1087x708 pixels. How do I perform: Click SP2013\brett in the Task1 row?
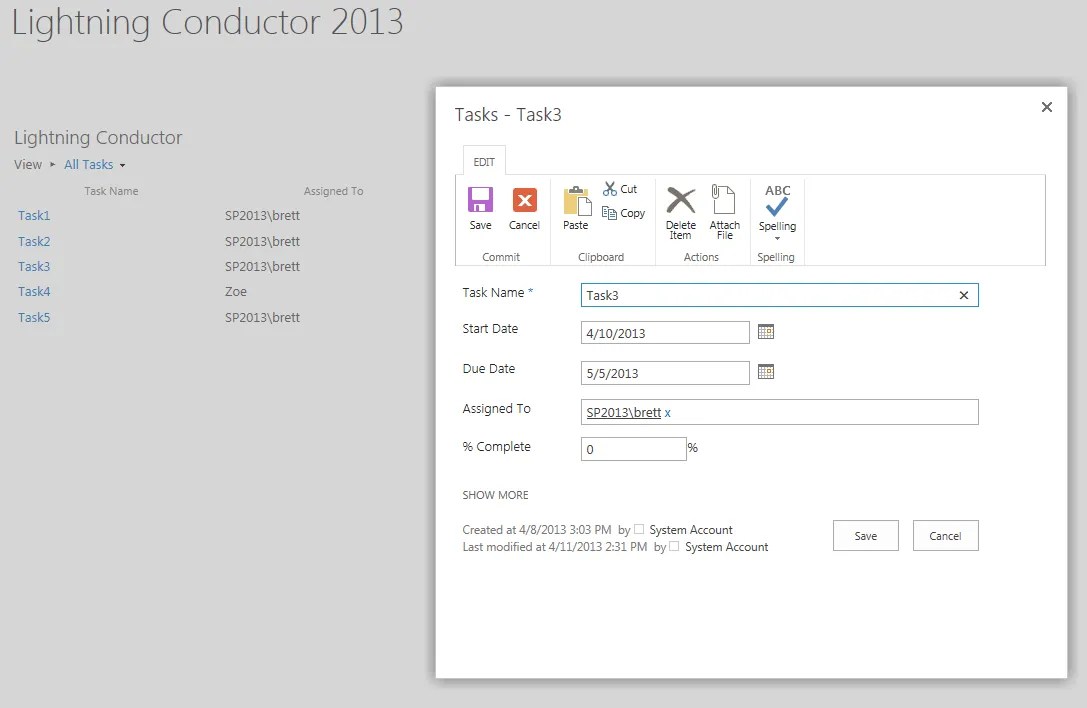pos(262,216)
